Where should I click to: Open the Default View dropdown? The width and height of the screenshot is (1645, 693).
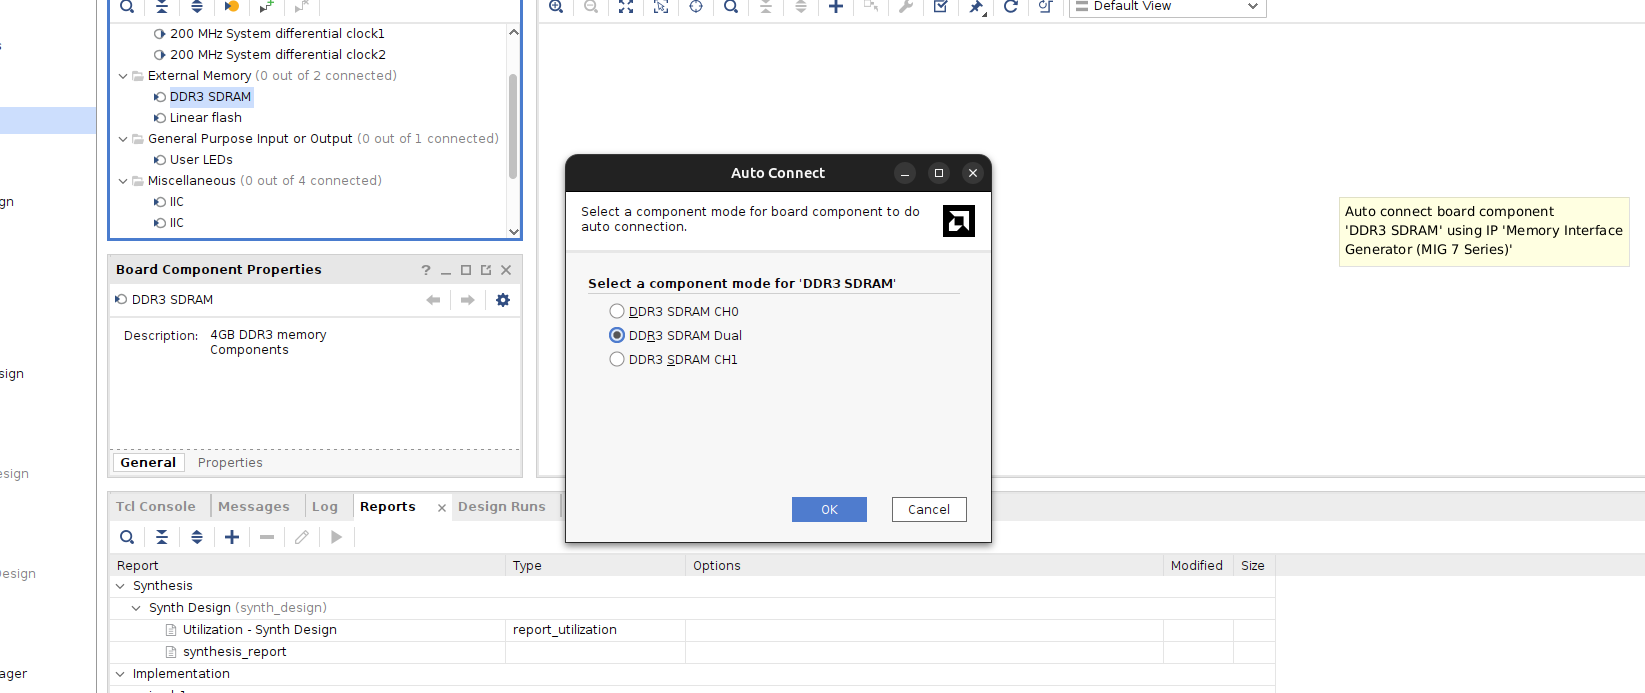tap(1167, 7)
